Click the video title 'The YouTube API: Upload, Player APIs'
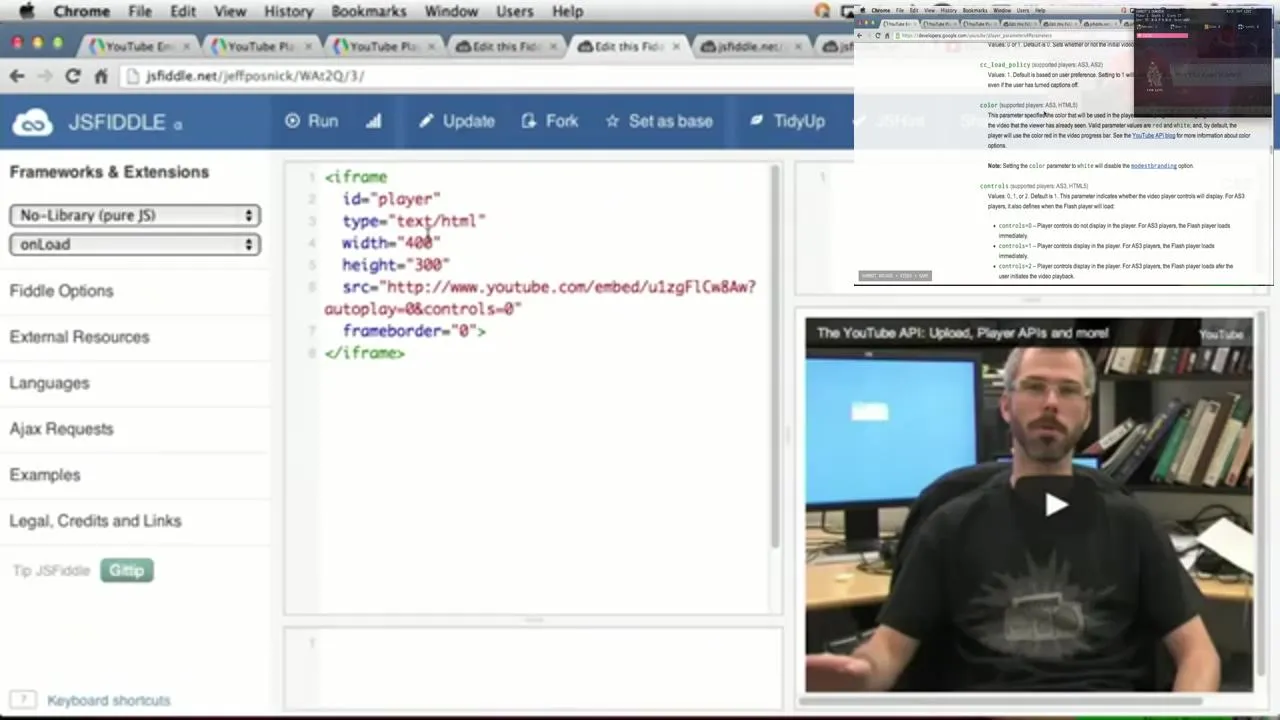1280x720 pixels. (962, 333)
